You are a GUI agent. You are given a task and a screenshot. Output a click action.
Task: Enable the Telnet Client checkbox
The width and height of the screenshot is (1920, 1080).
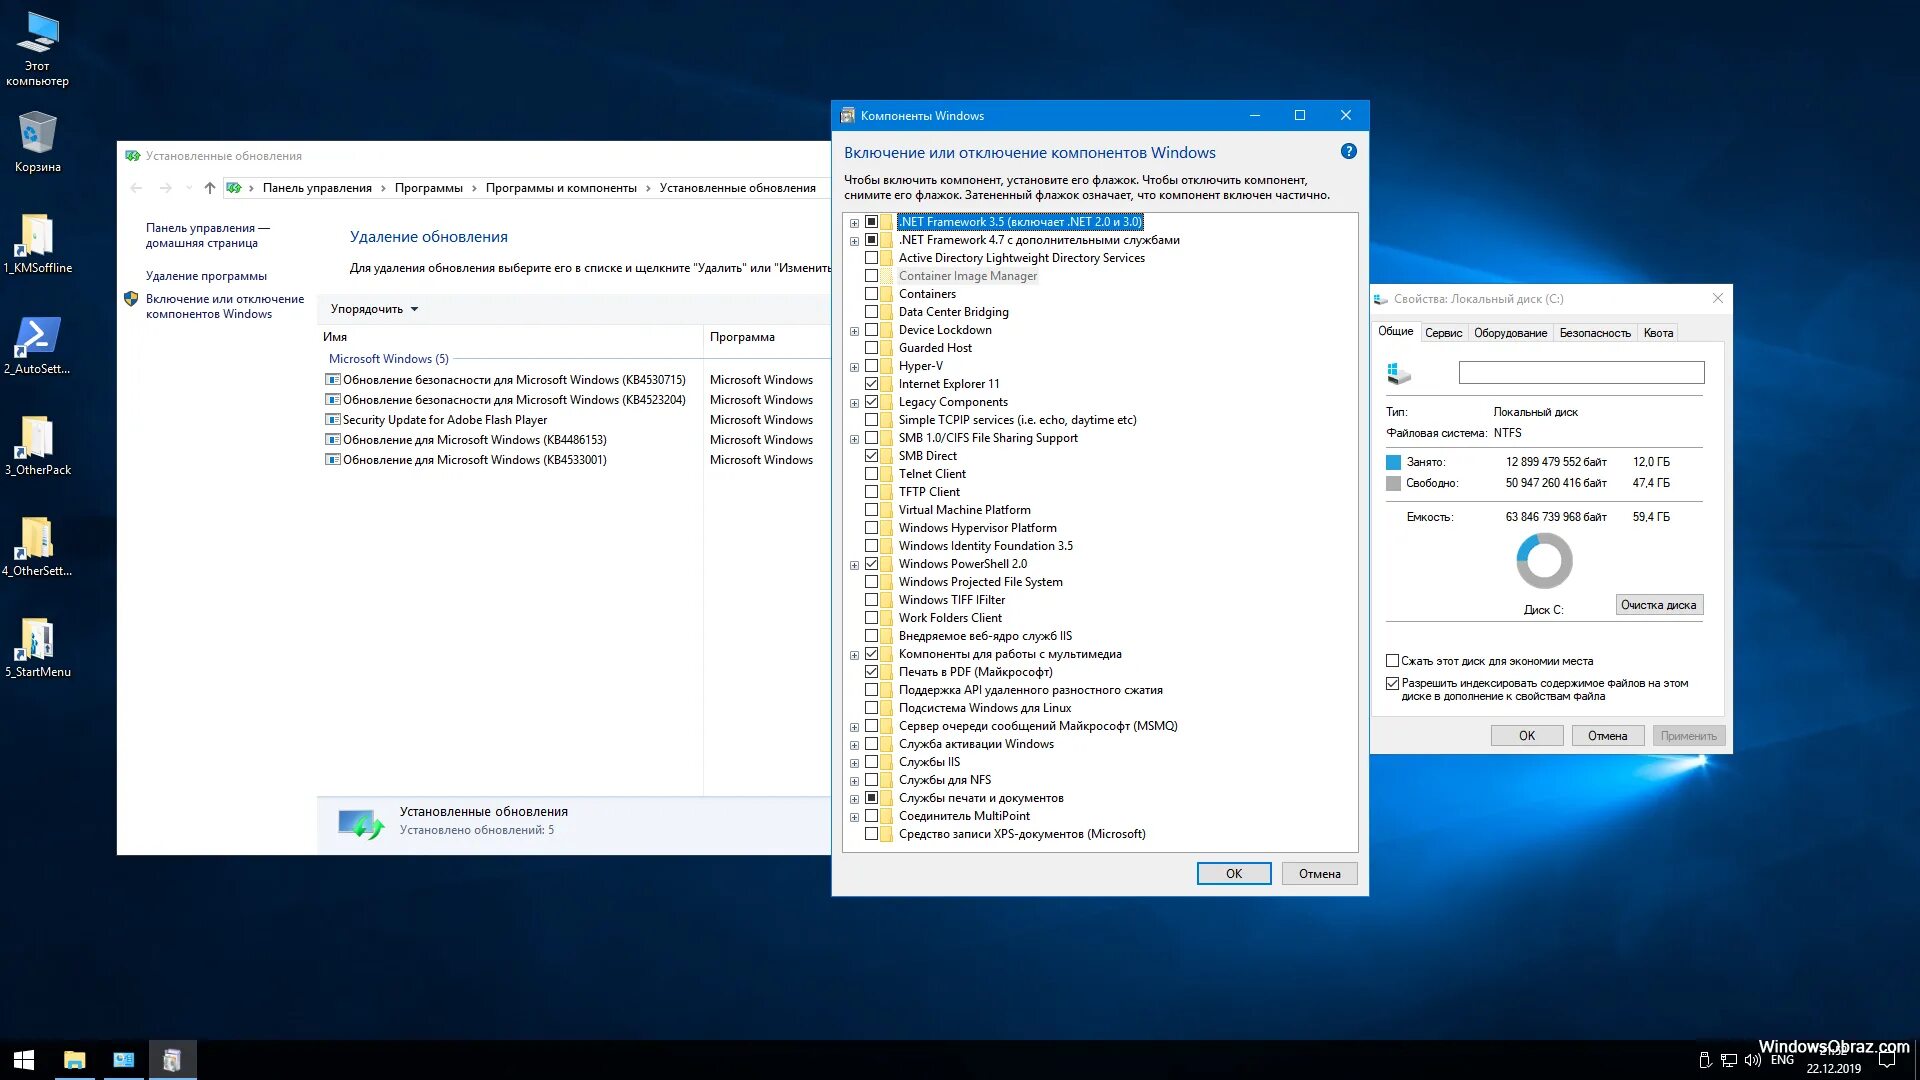[x=871, y=474]
